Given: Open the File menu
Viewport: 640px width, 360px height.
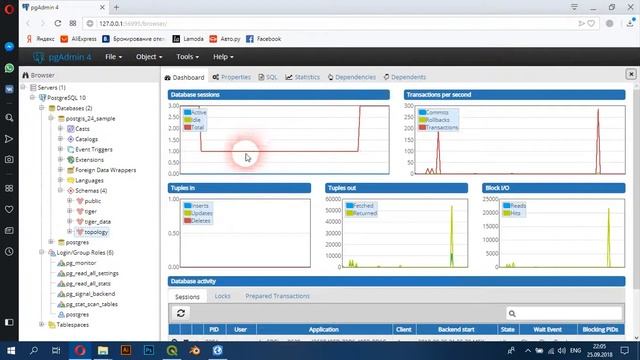Looking at the screenshot, I should click(x=113, y=57).
